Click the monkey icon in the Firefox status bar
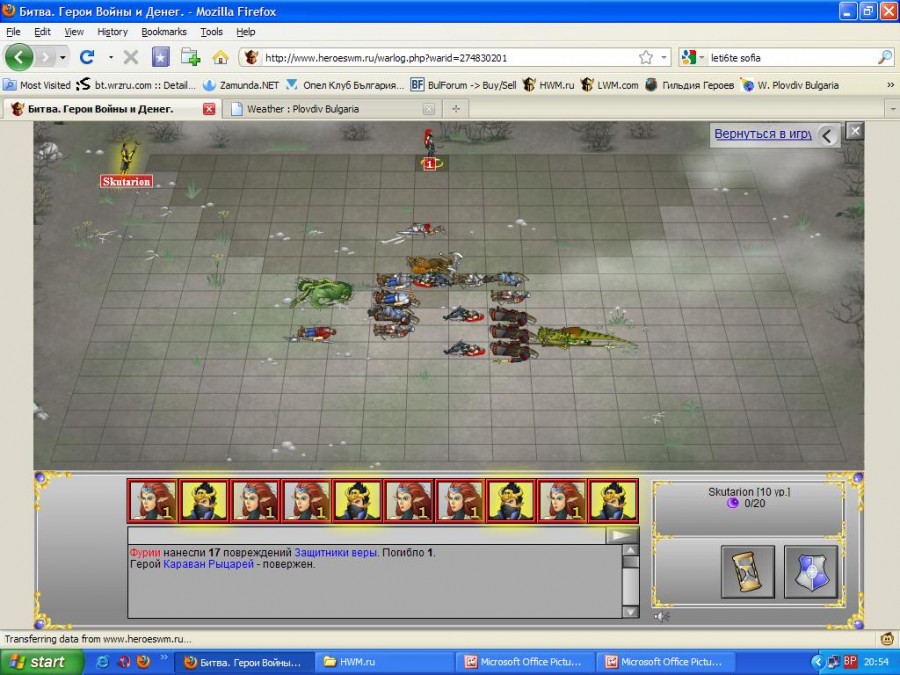The height and width of the screenshot is (675, 900). point(889,639)
